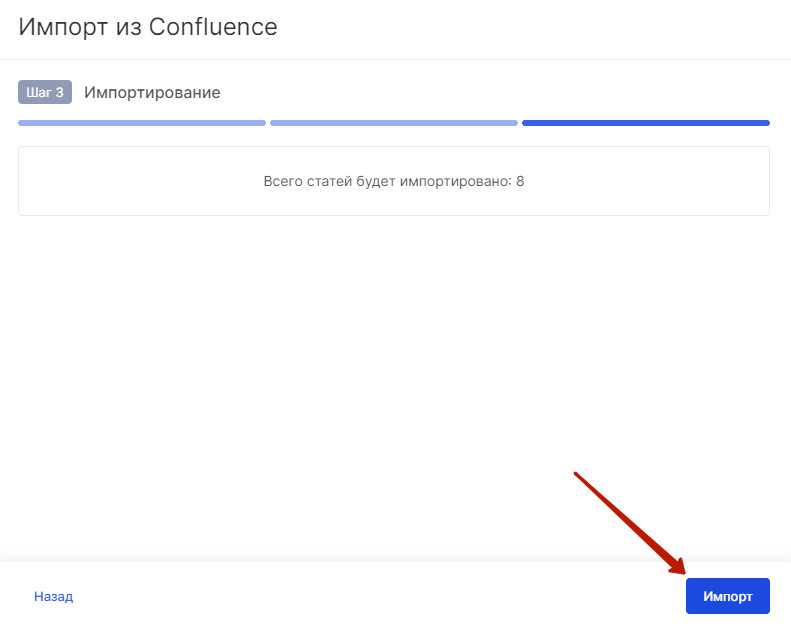Click the first light-blue progress segment
Viewport: 791px width, 626px height.
[x=141, y=123]
